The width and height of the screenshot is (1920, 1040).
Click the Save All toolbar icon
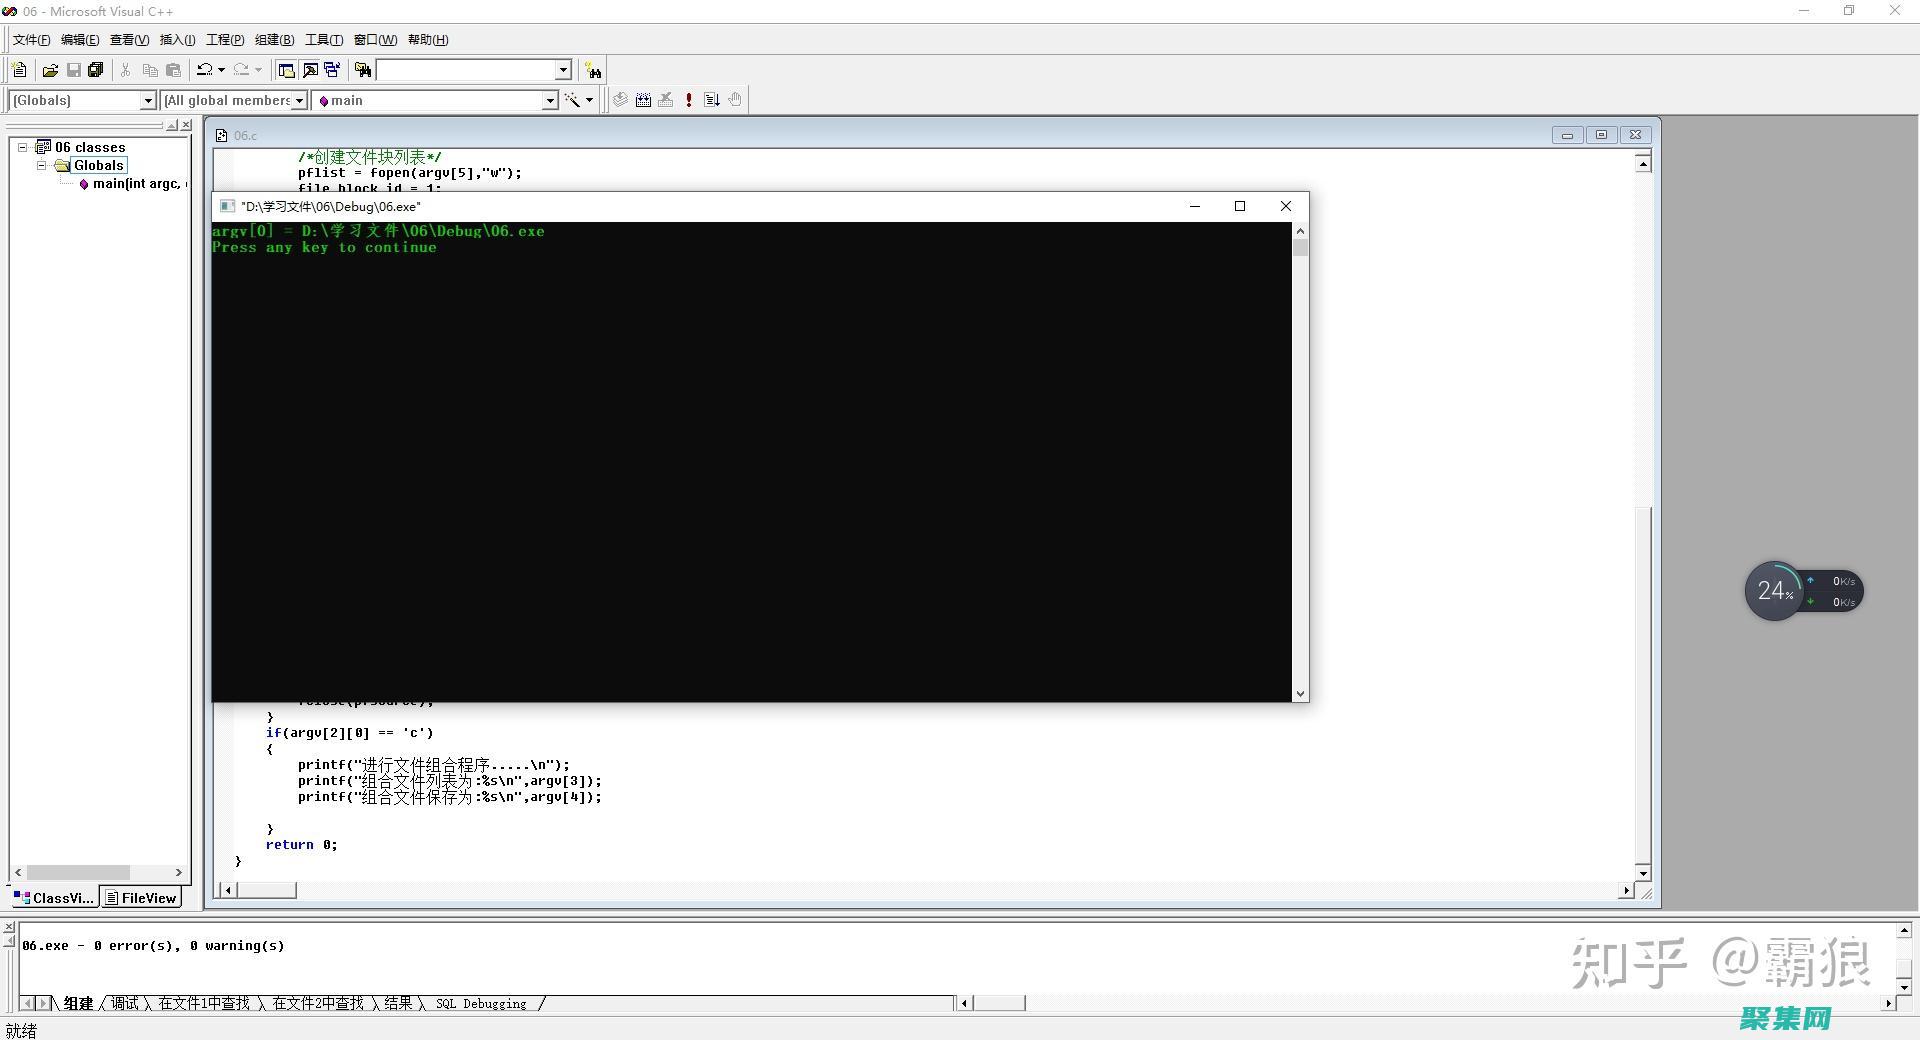(x=96, y=70)
